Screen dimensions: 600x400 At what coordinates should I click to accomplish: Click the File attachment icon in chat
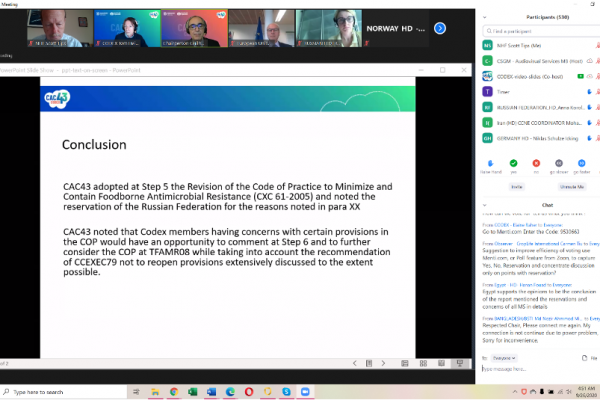tap(583, 357)
